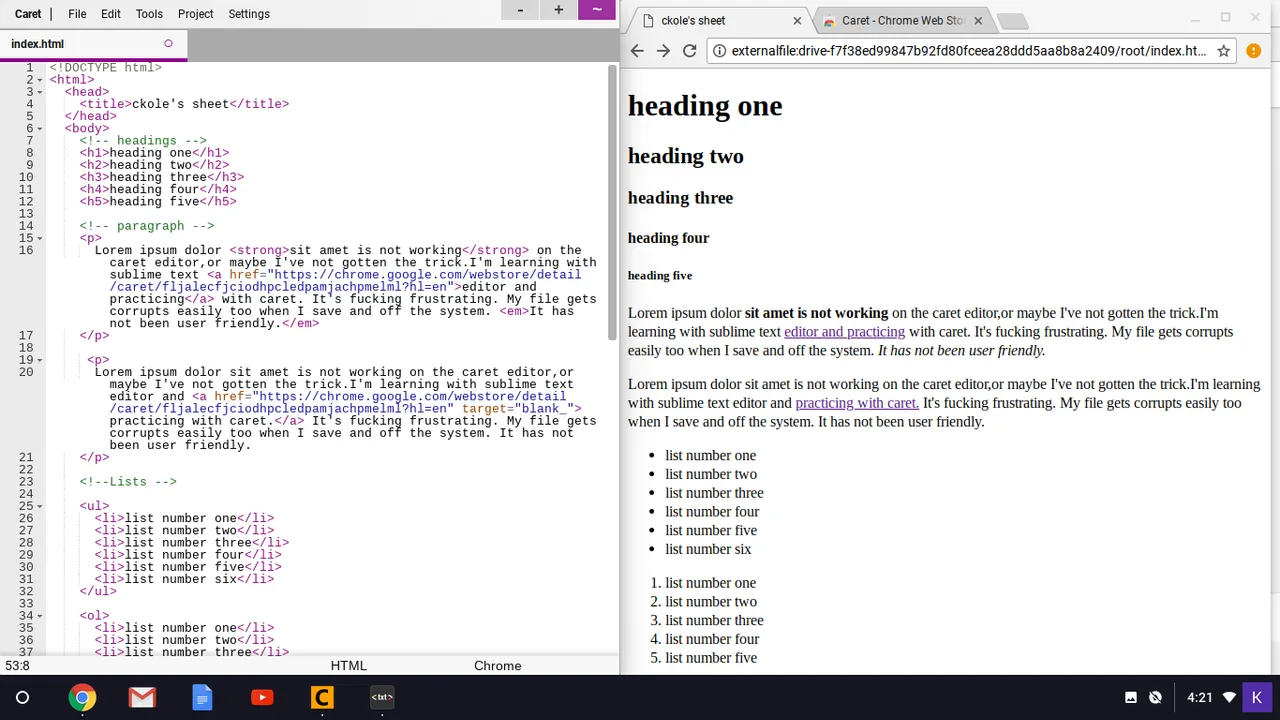Click the Lists comment on line 23

click(128, 482)
